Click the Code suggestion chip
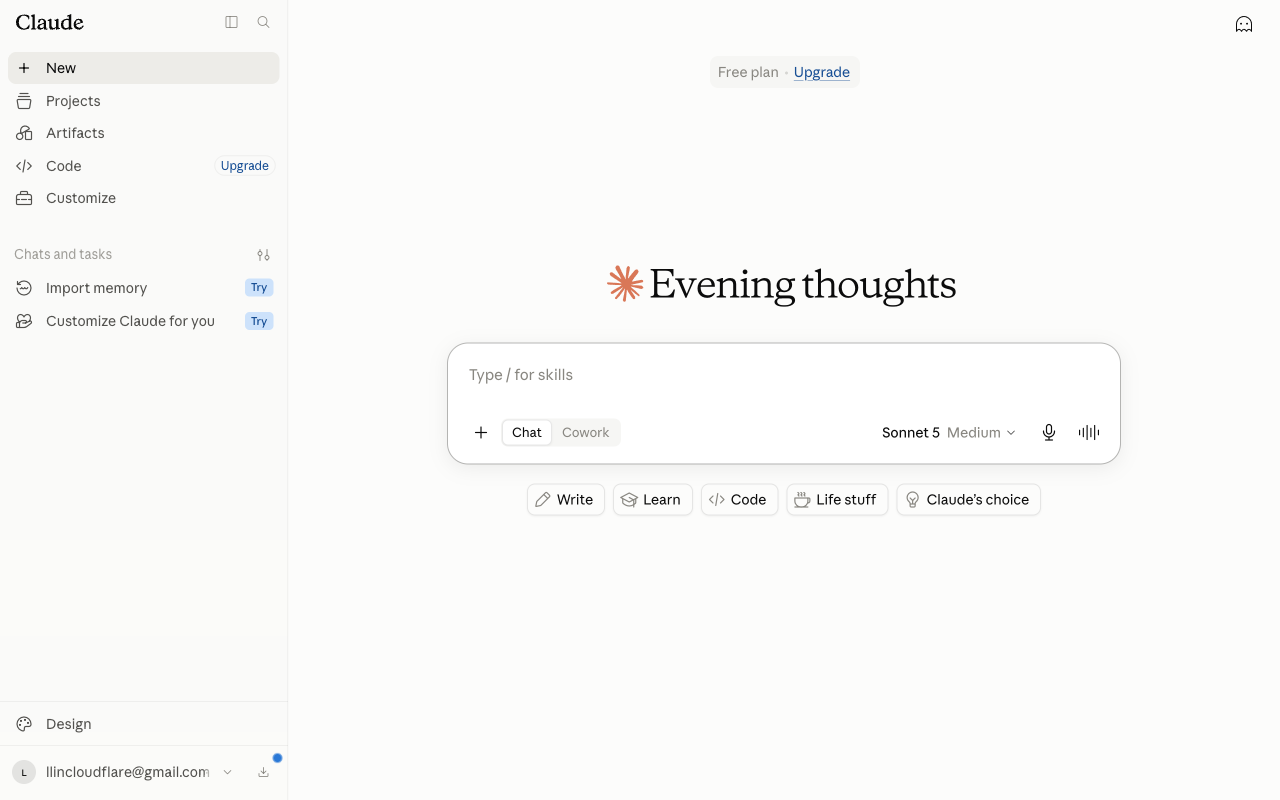Image resolution: width=1280 pixels, height=800 pixels. [740, 500]
